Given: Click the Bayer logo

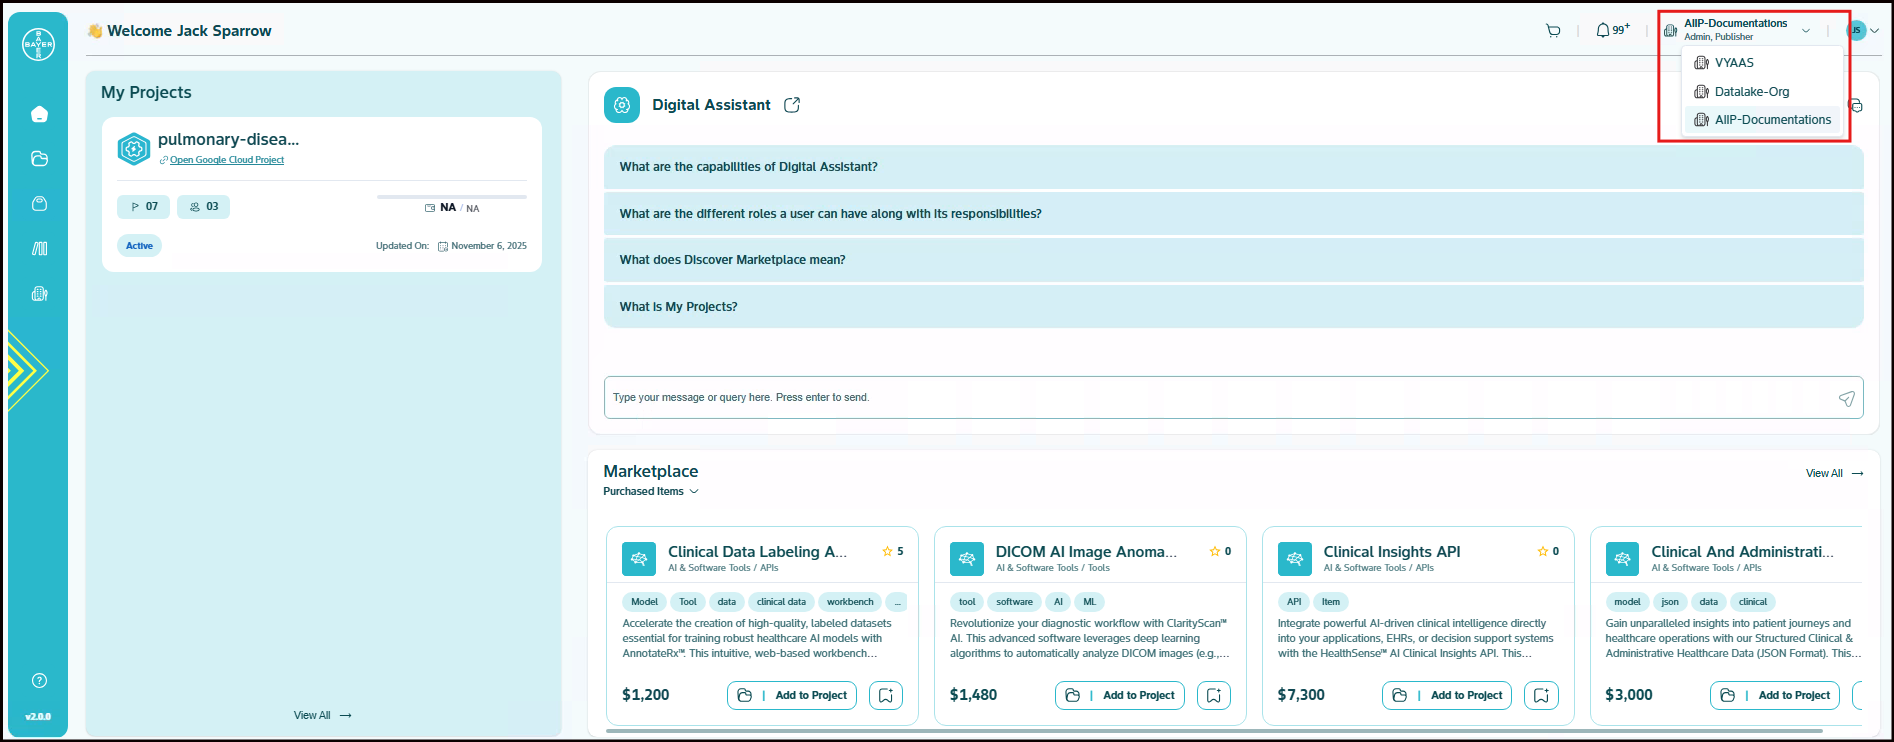Looking at the screenshot, I should pos(39,44).
